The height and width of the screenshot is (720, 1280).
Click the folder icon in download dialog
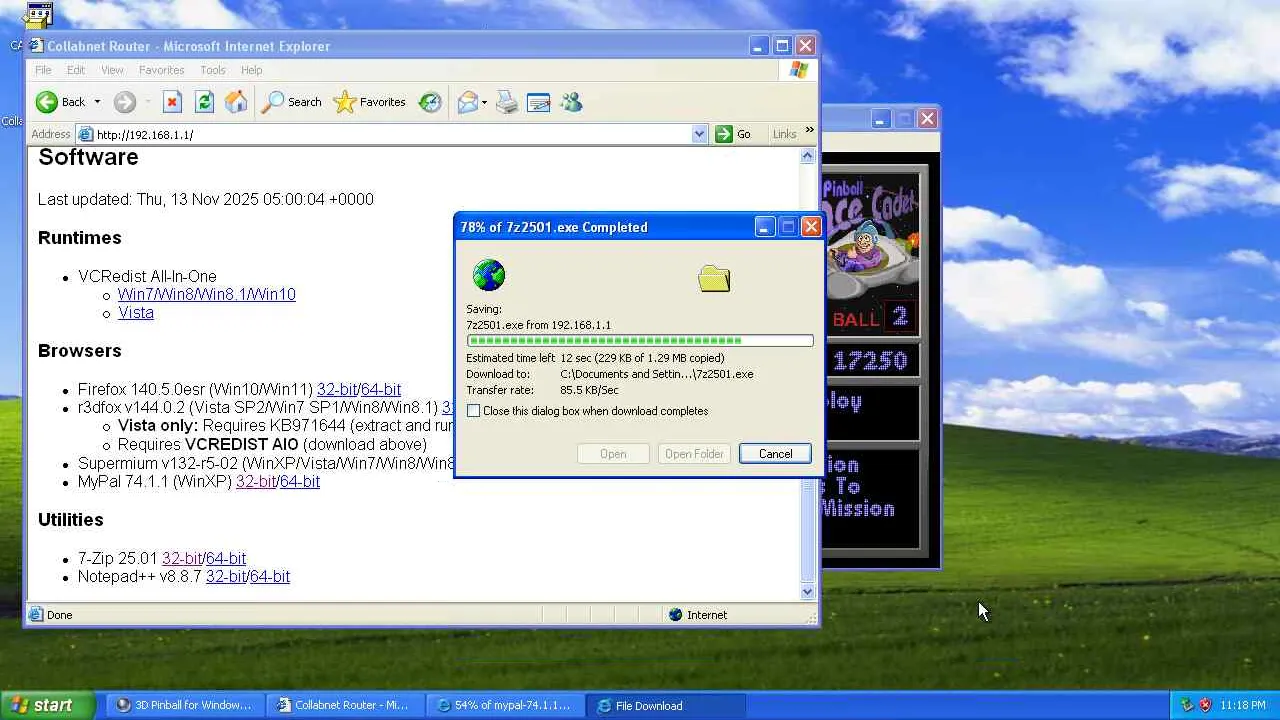(x=714, y=278)
